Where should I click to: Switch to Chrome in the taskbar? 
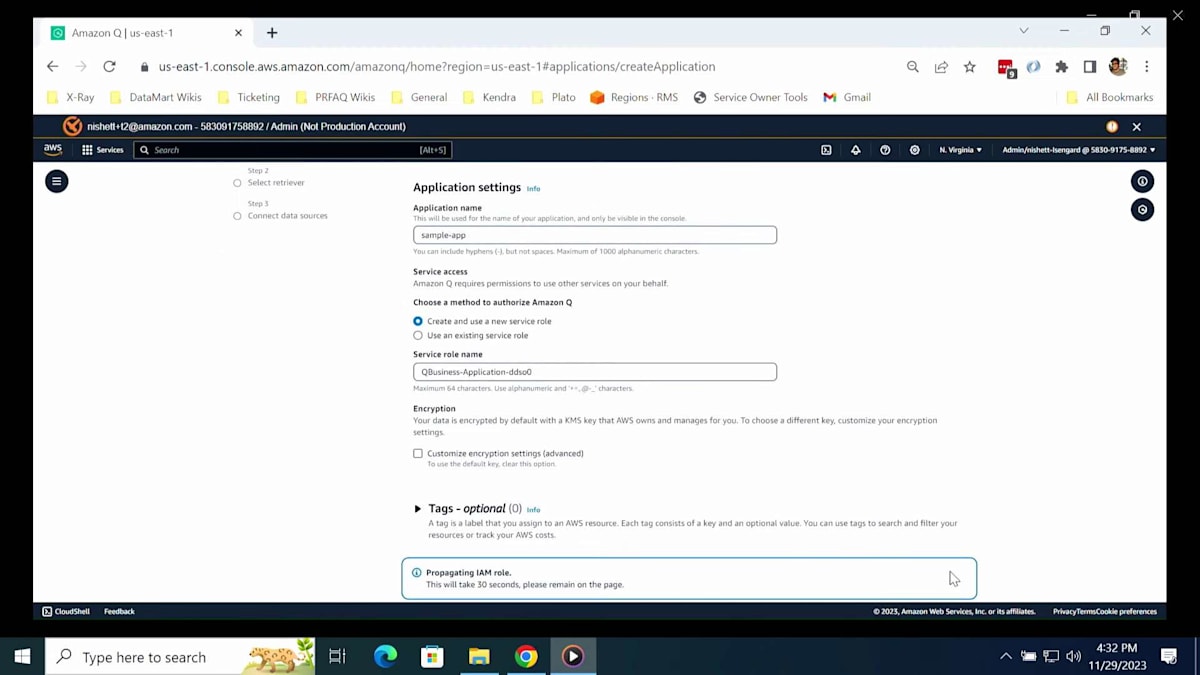click(x=526, y=656)
